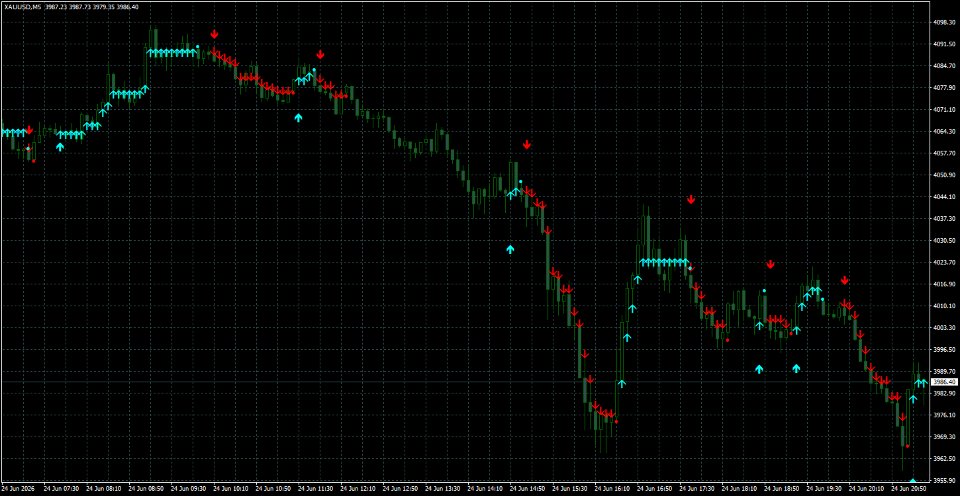
Task: Click the 24 Jun 20:10 time label
Action: click(x=868, y=489)
